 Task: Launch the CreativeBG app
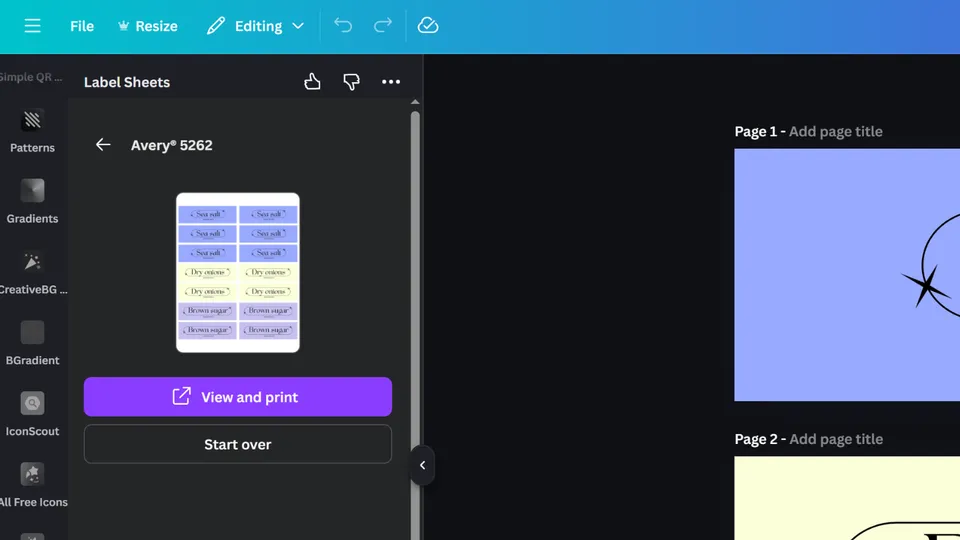[33, 272]
